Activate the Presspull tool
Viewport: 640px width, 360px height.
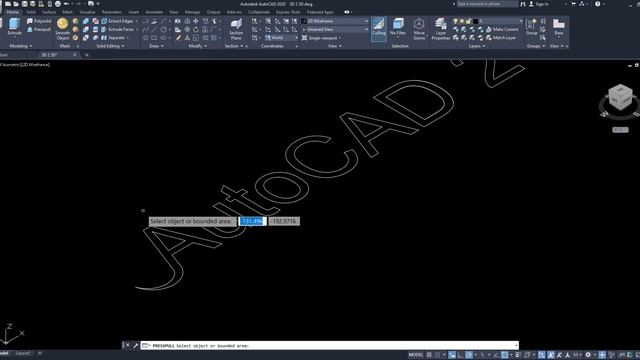pos(39,29)
